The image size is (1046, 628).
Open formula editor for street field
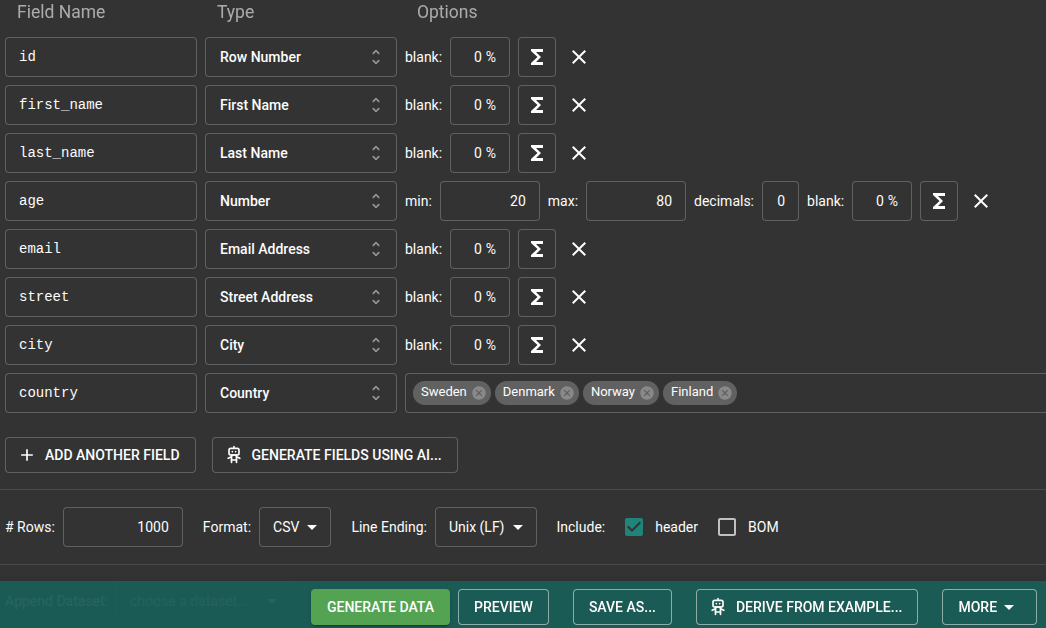click(x=537, y=298)
